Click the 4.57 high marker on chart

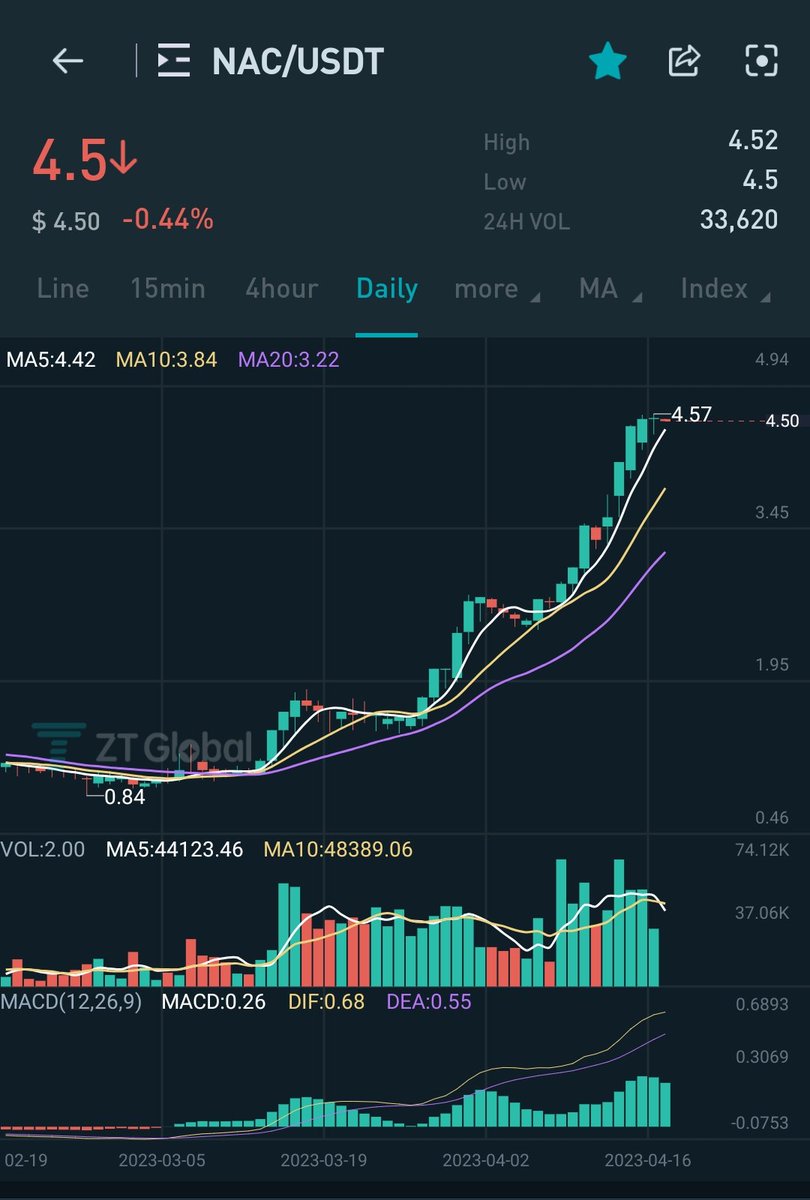692,414
